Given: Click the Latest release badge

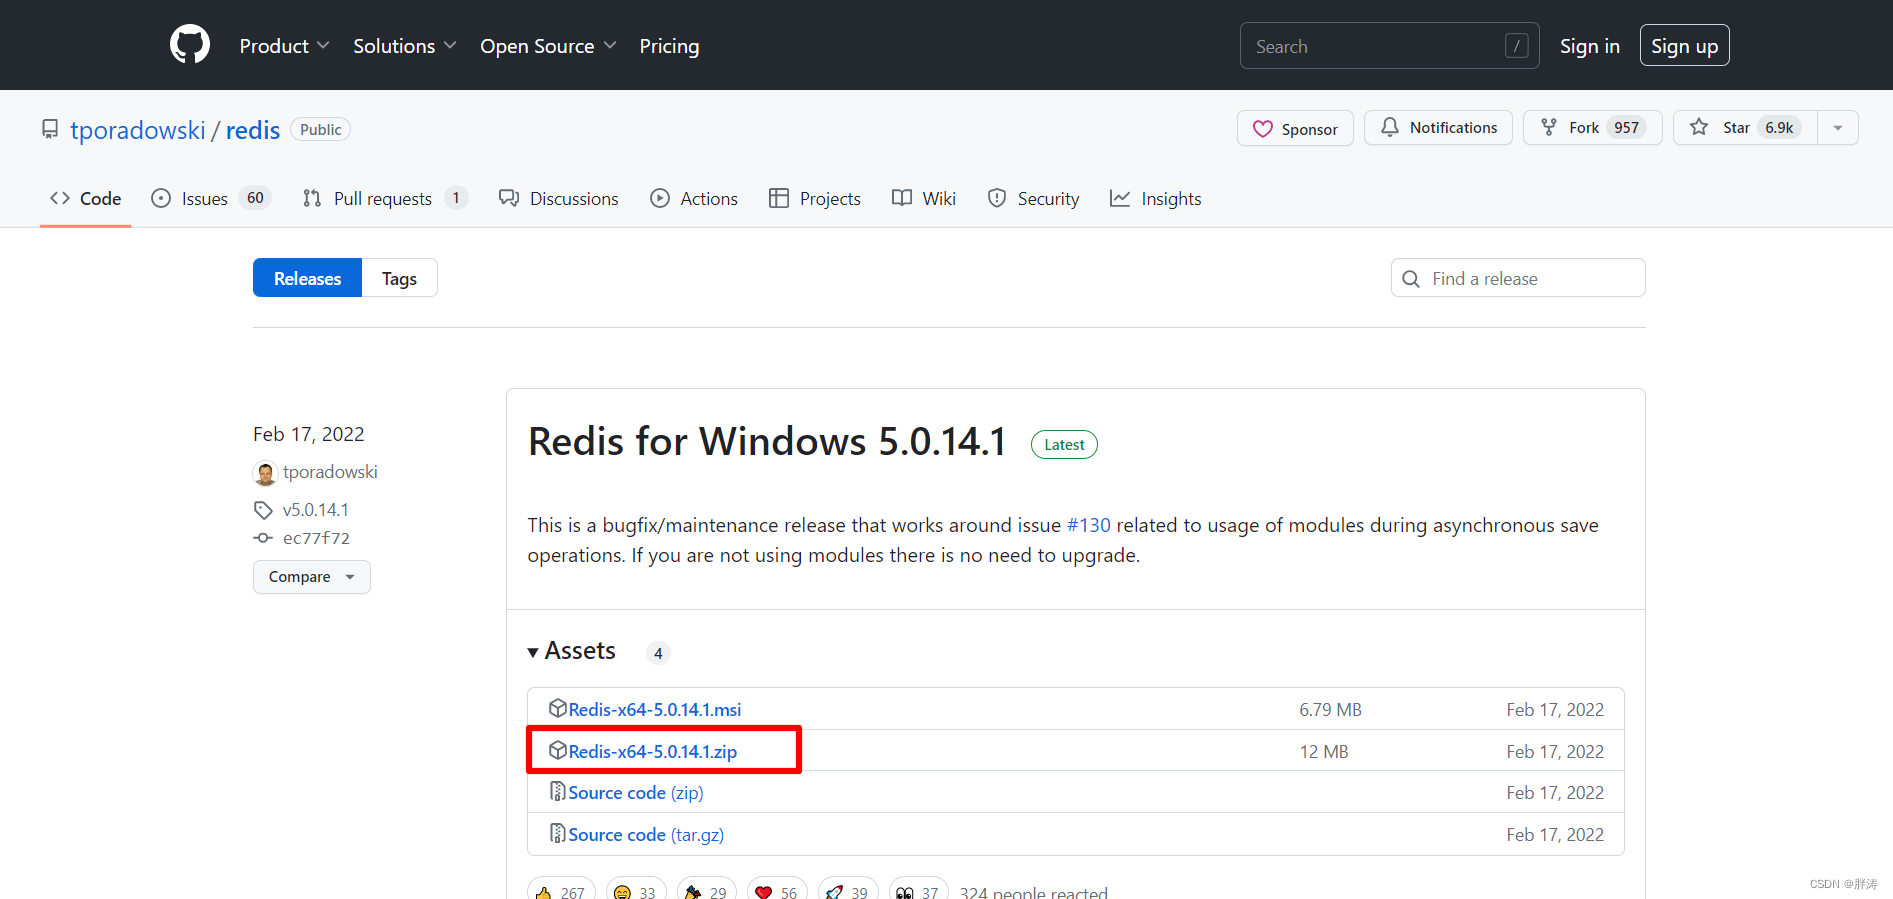Looking at the screenshot, I should point(1064,445).
